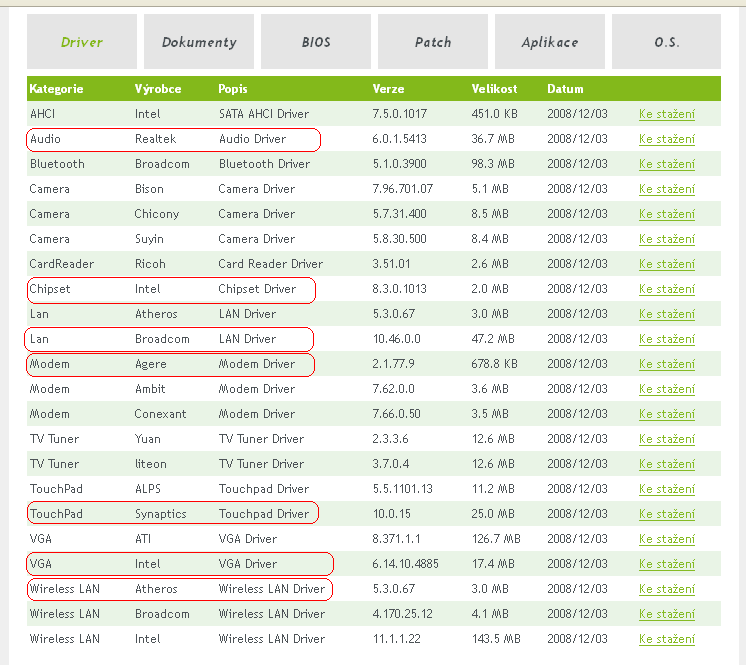746x665 pixels.
Task: Select the Agere manufacturer cell
Action: 151,364
